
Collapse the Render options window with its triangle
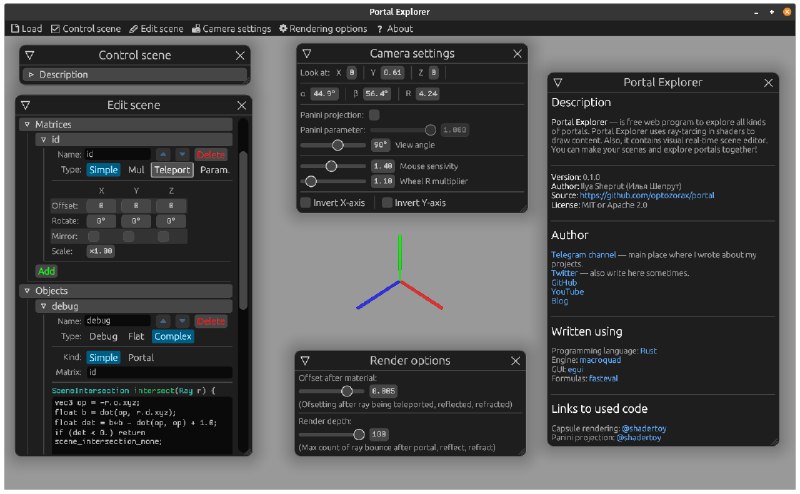click(305, 360)
